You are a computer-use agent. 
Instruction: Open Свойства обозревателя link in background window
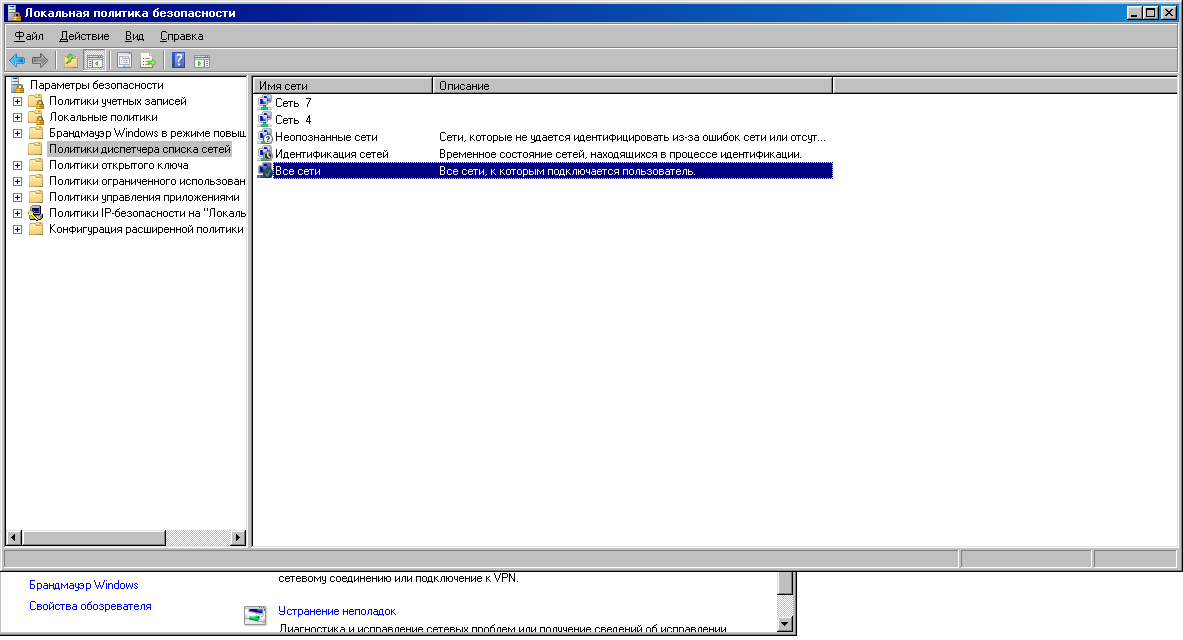[90, 606]
